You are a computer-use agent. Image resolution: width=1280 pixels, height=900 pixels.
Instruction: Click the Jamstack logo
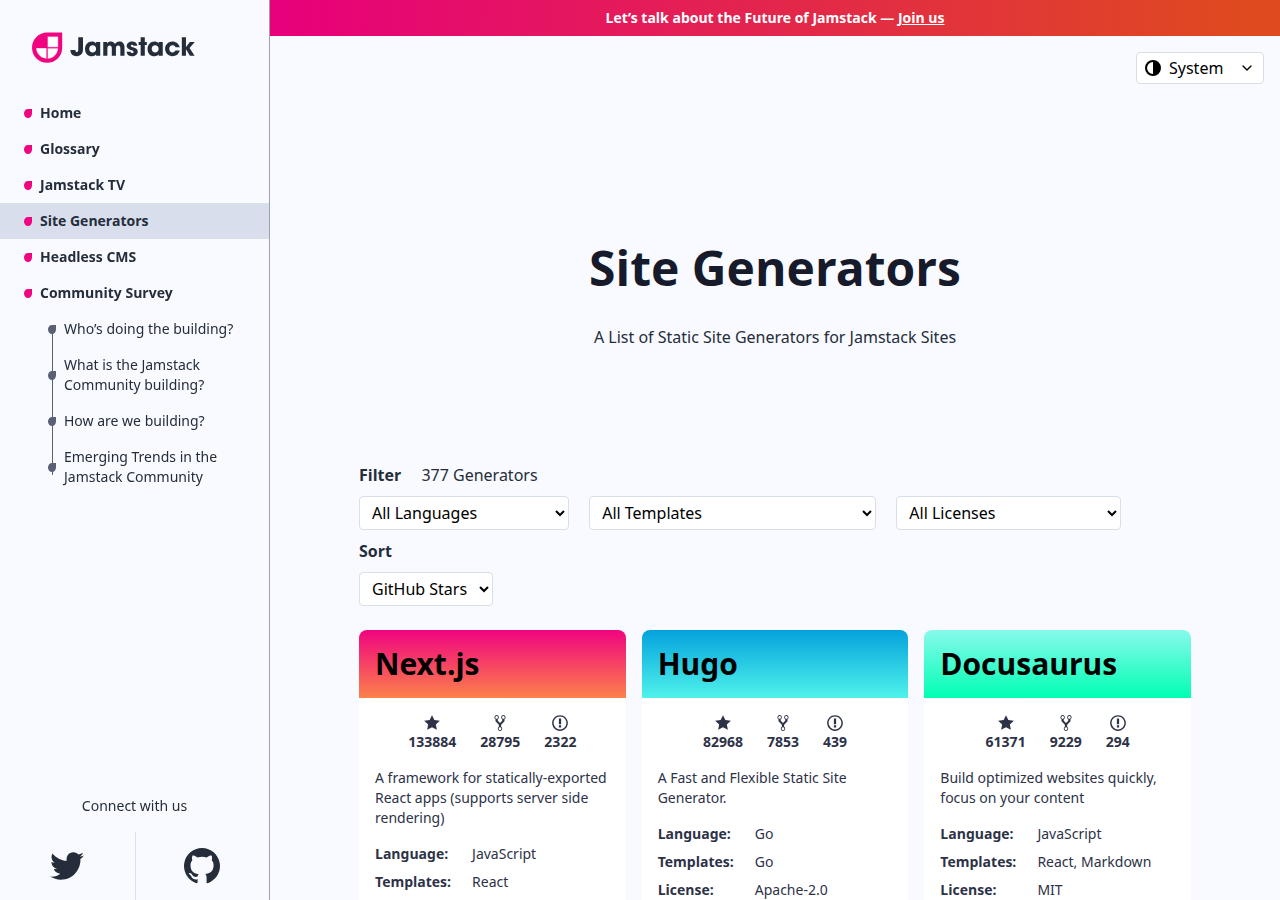click(113, 47)
